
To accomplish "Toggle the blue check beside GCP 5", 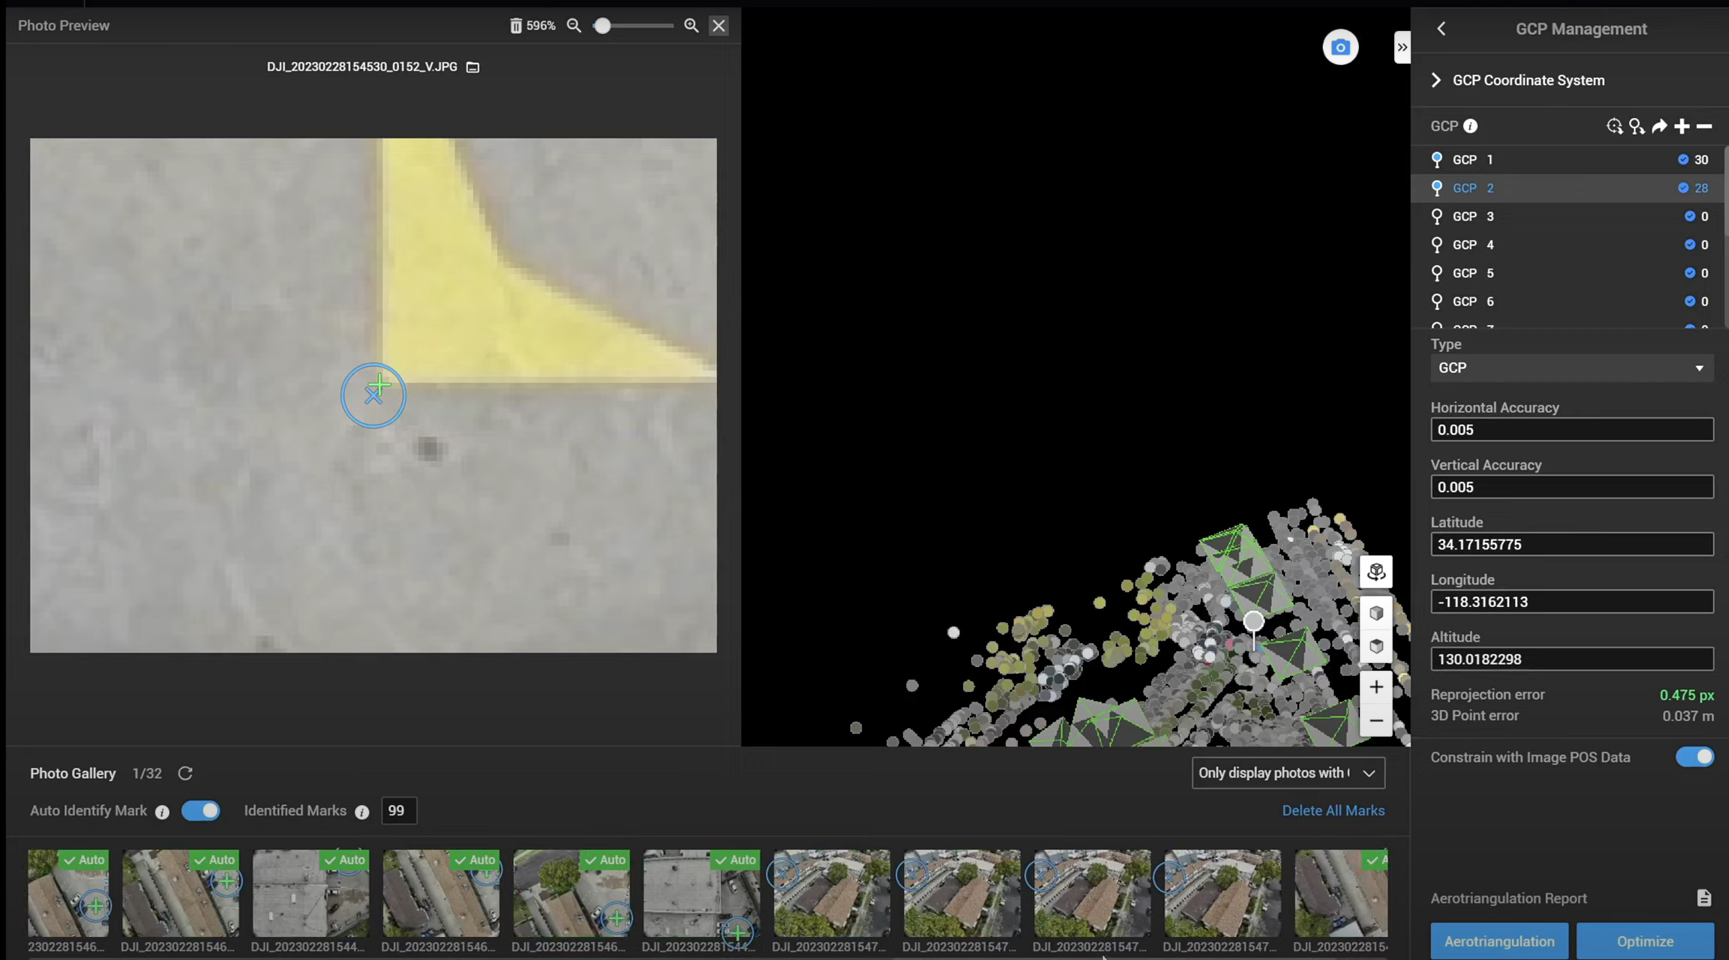I will coord(1690,273).
